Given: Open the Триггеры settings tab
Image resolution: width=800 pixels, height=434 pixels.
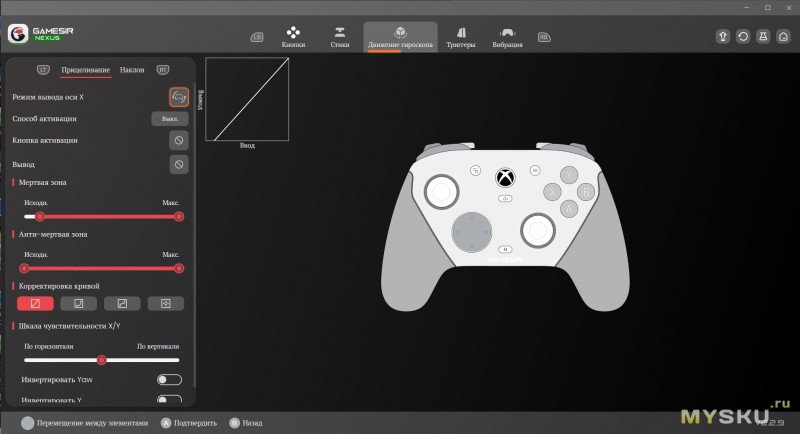Looking at the screenshot, I should 461,37.
